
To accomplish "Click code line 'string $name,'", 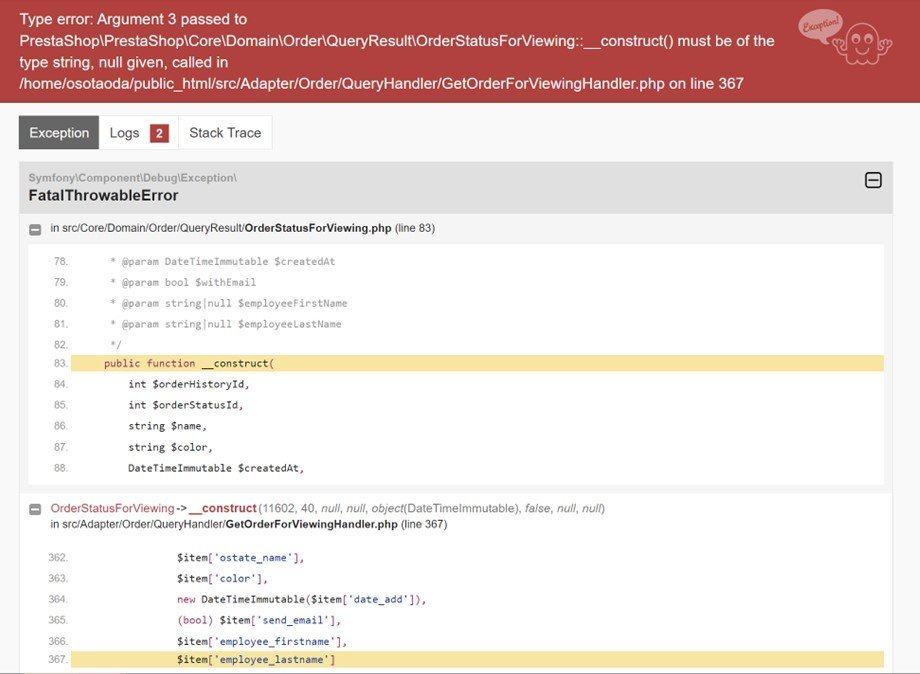I will 167,426.
